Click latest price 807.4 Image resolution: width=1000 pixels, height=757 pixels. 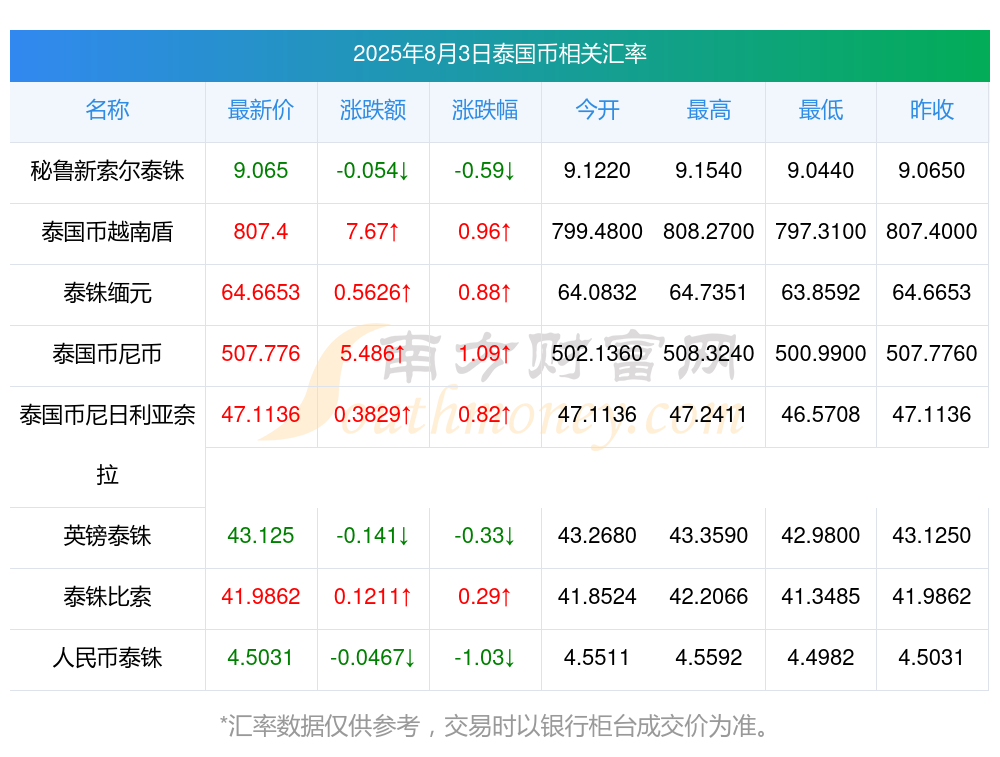click(x=261, y=232)
